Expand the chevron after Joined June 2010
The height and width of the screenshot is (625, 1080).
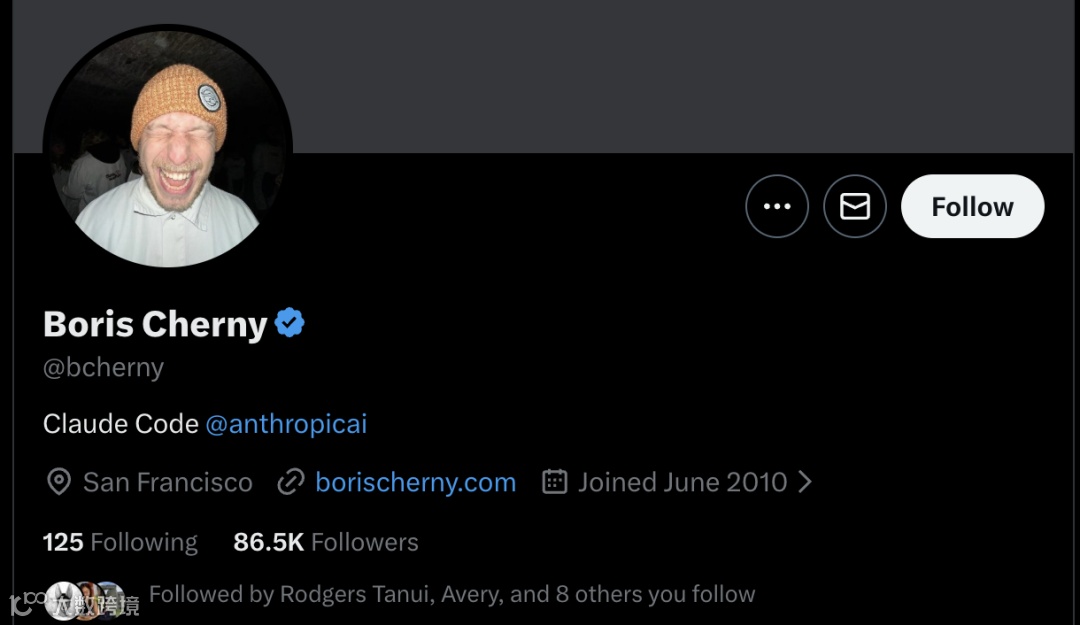805,482
